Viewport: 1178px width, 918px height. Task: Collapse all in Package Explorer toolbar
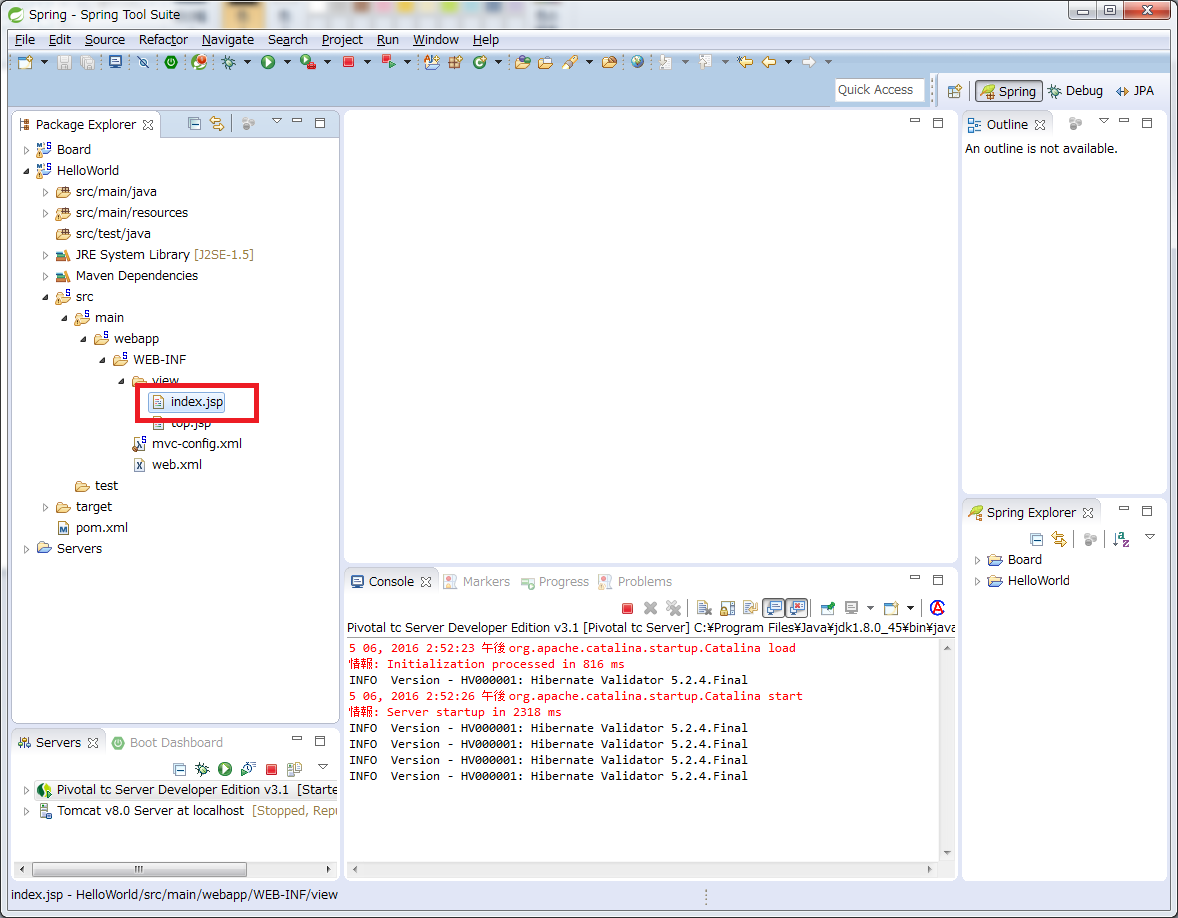pos(194,124)
